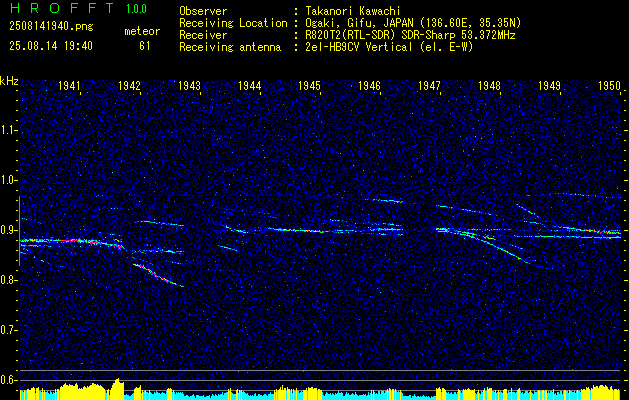Screen dimensions: 629x400
Task: Click the Receiving Location label
Action: click(x=233, y=23)
